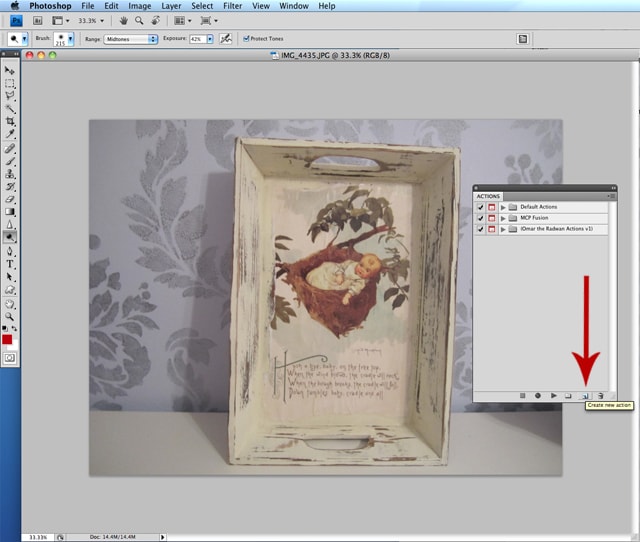Viewport: 640px width, 542px height.
Task: Play selected action
Action: tap(553, 395)
